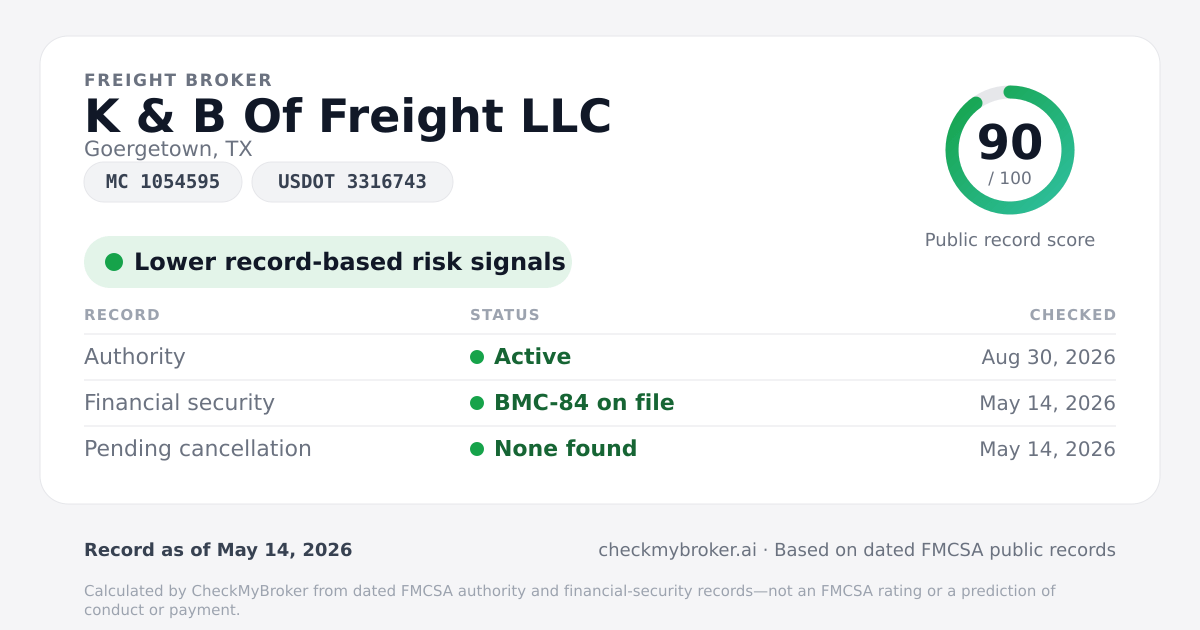Screen dimensions: 1200x630
Task: Click the RECORD column header
Action: (x=122, y=315)
